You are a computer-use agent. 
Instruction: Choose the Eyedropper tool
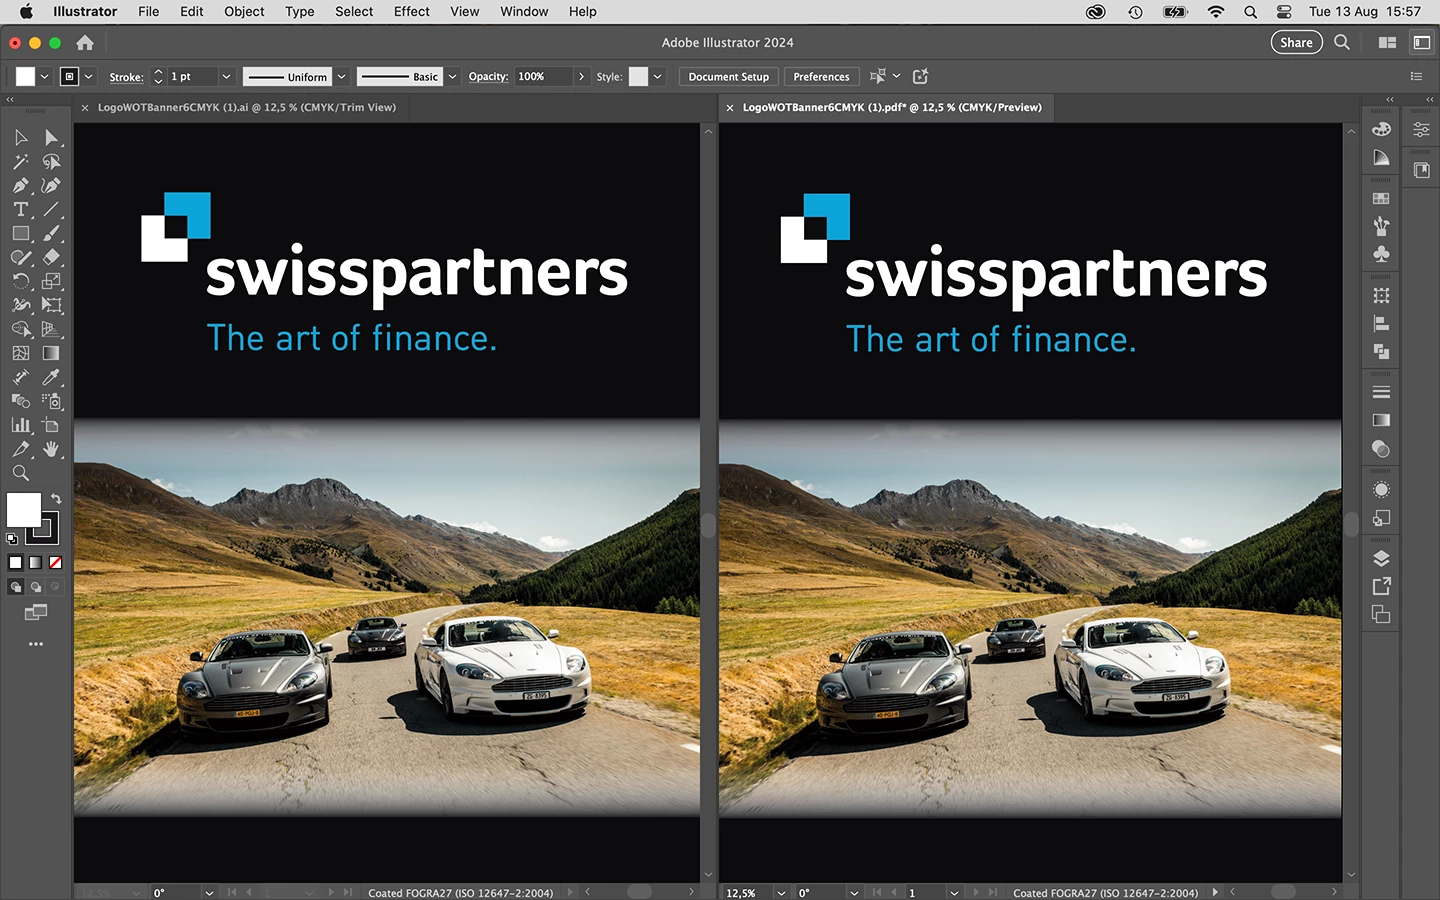(x=52, y=377)
